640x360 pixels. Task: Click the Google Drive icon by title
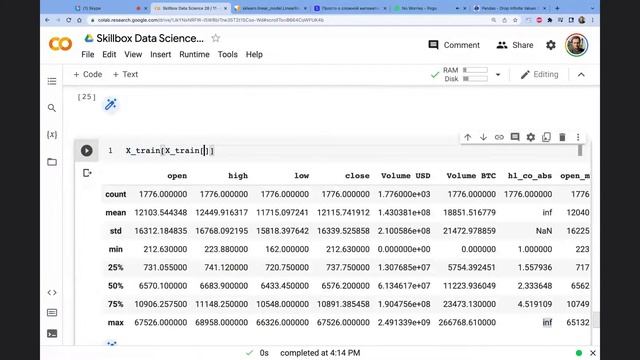click(89, 38)
